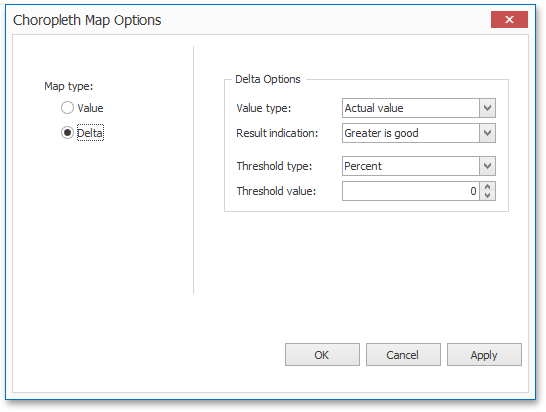Apply the choropleth map options
This screenshot has height=412, width=546.
point(484,355)
